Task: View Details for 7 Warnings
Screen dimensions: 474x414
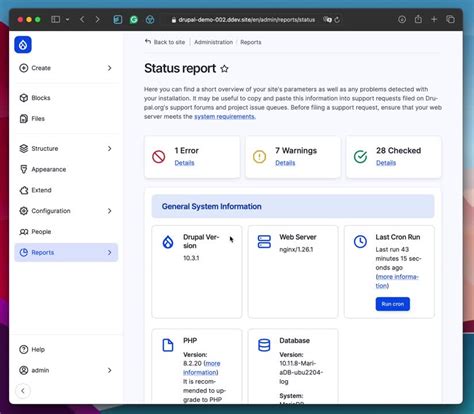Action: [x=285, y=163]
